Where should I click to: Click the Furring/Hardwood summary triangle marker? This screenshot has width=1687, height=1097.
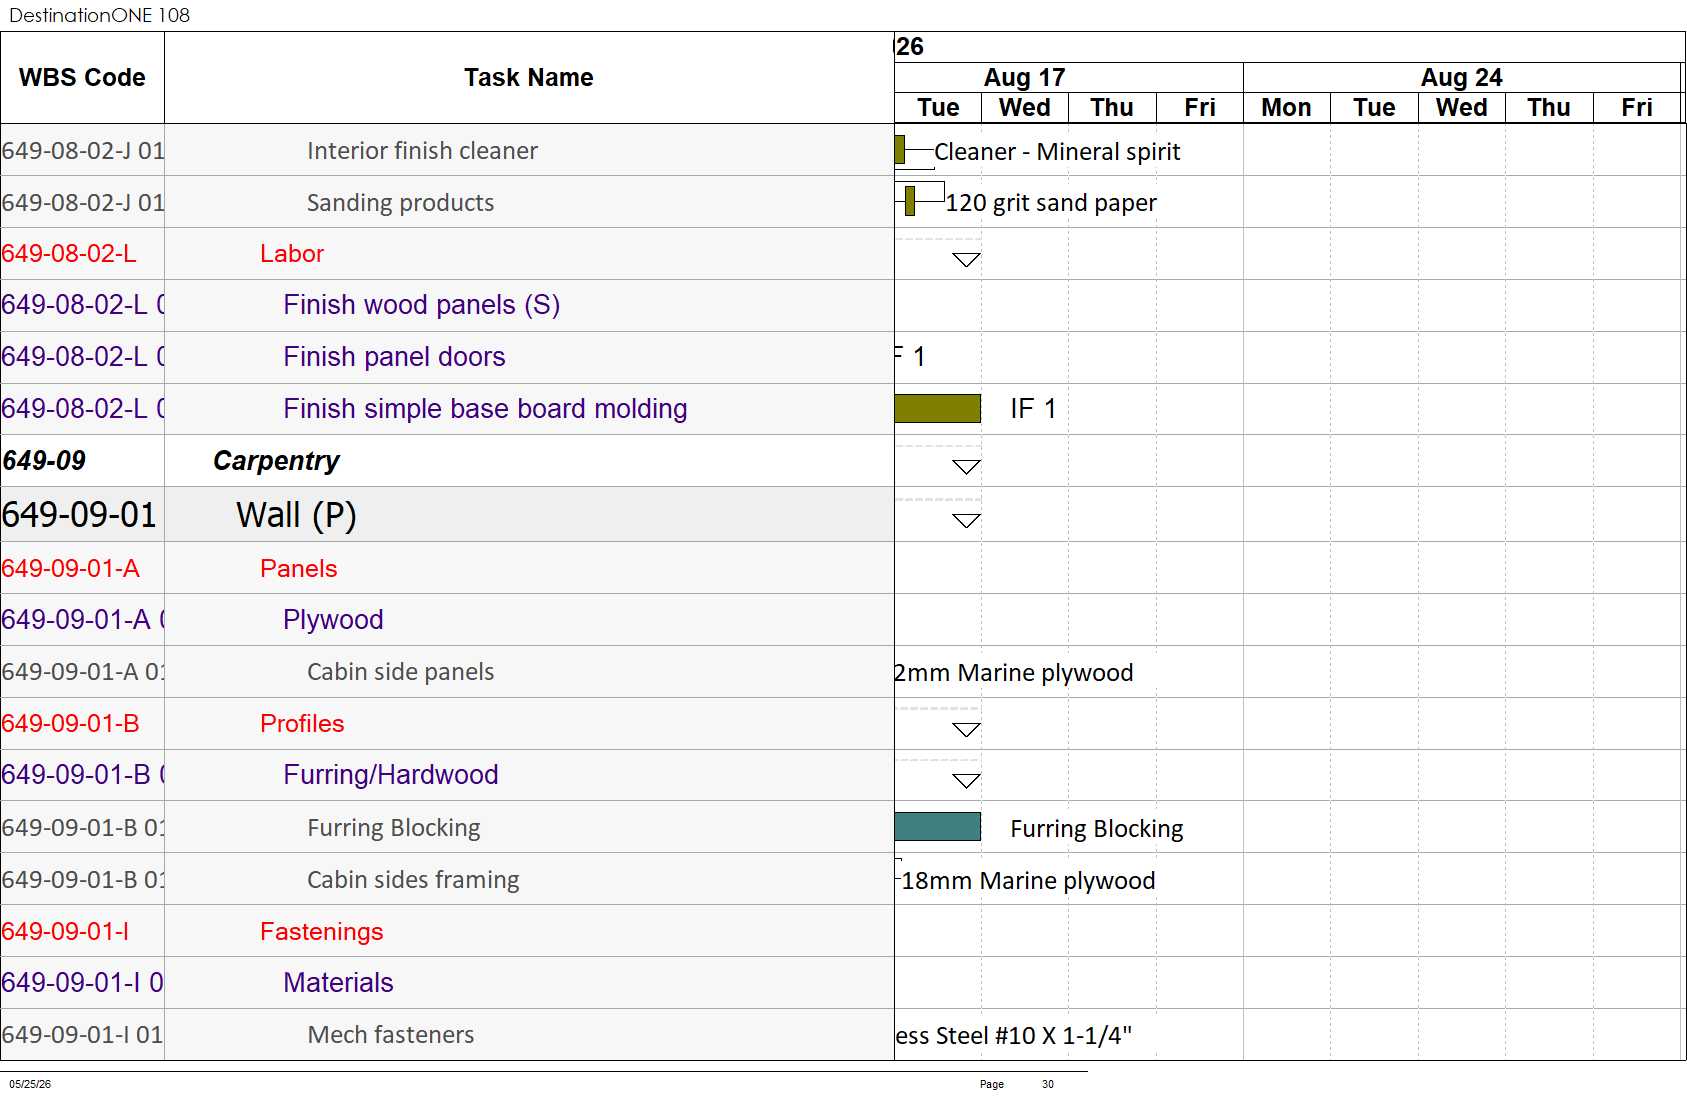[x=966, y=781]
